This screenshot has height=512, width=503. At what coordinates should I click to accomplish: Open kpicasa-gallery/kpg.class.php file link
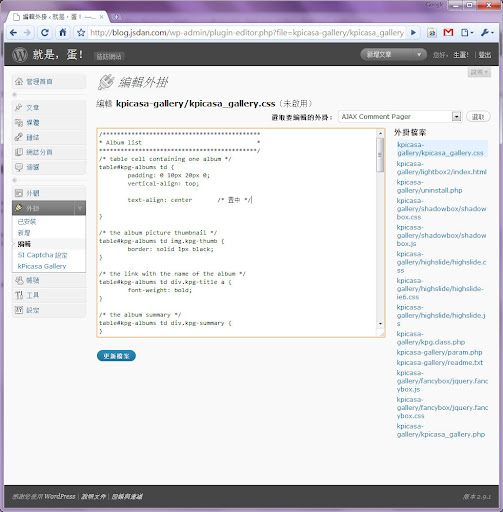tap(431, 338)
